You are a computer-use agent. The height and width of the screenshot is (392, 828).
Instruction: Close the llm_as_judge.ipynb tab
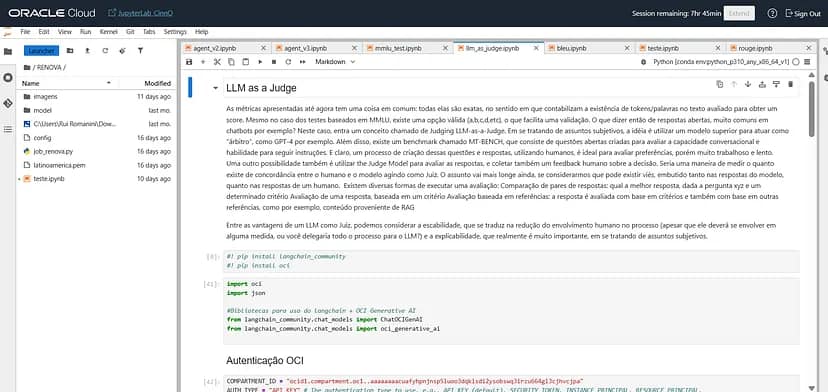tap(536, 48)
